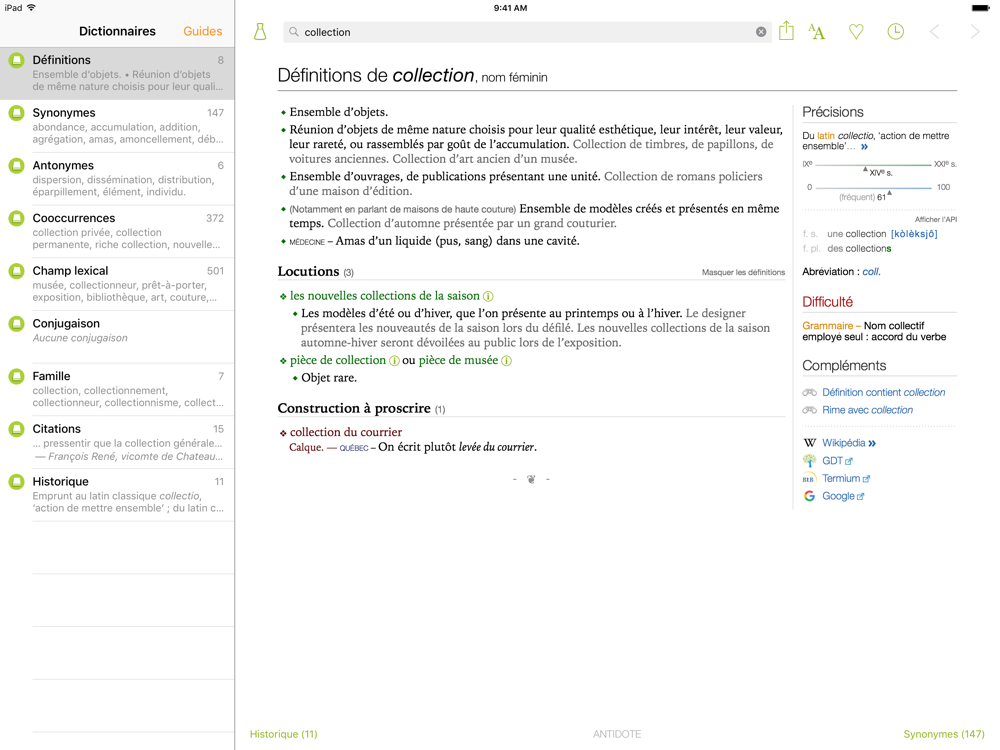
Task: Open the text size settings icon
Action: point(816,31)
